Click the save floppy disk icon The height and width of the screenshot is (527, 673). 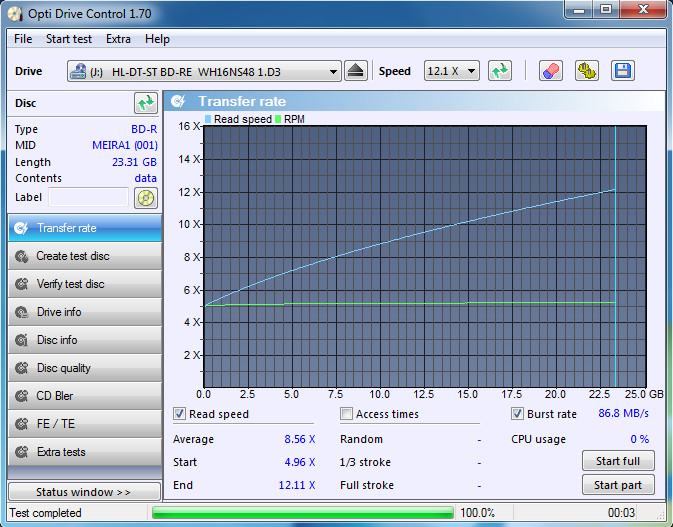click(622, 71)
